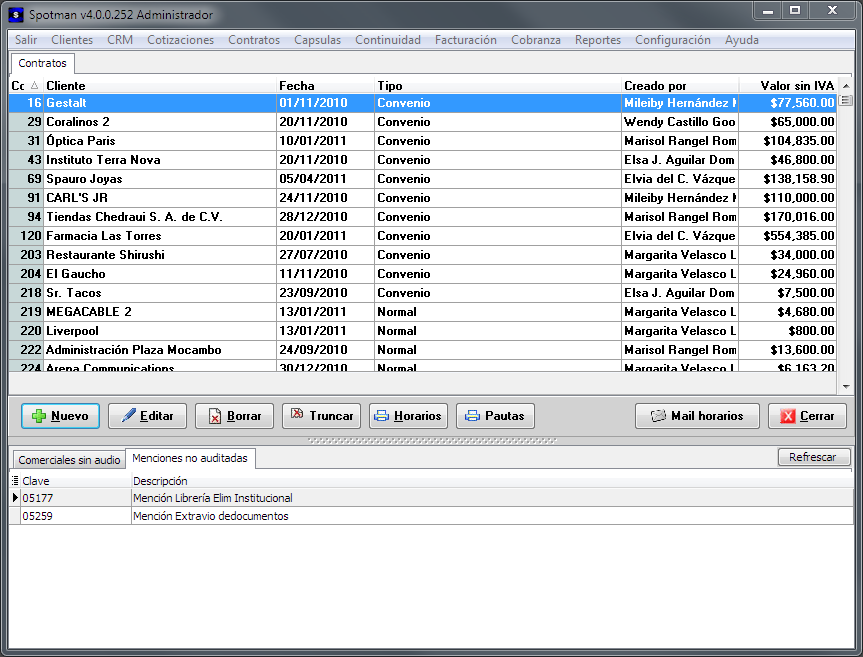This screenshot has width=863, height=657.
Task: Open the Salir menu
Action: point(26,40)
